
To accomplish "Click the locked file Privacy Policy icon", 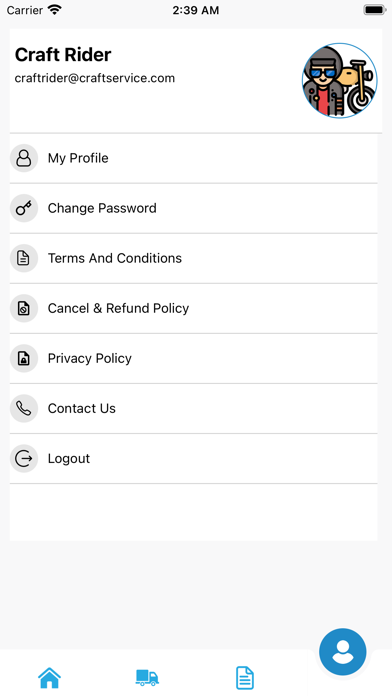I will [24, 358].
